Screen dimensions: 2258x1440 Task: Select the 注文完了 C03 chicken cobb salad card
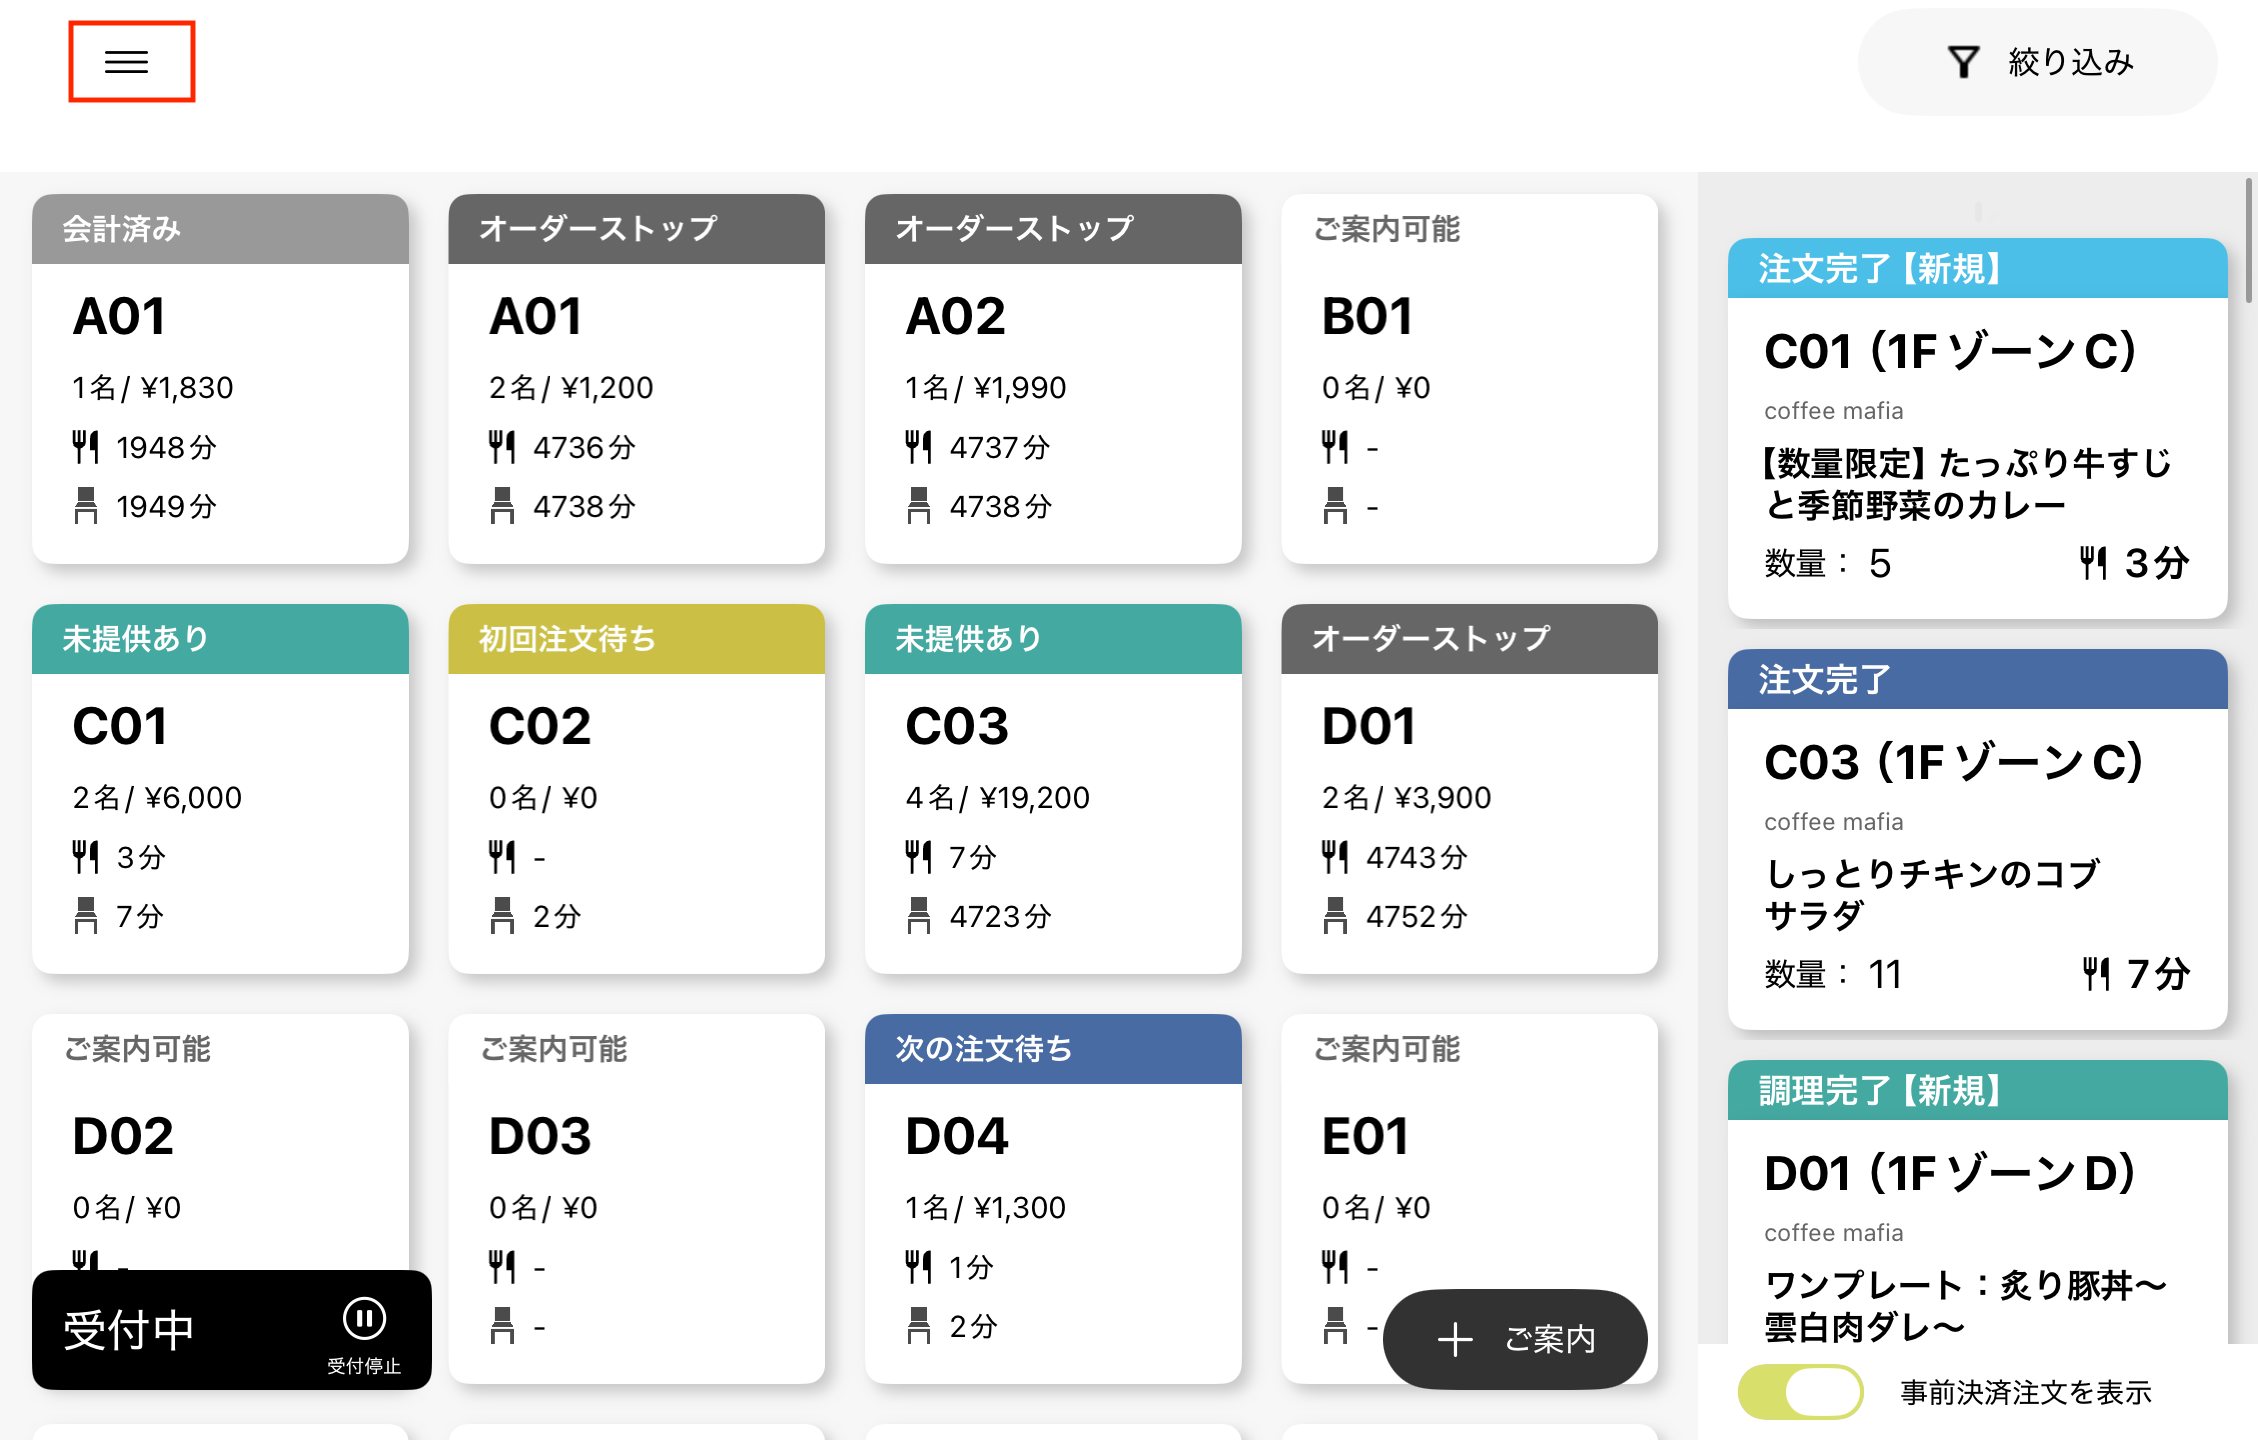click(x=1977, y=840)
